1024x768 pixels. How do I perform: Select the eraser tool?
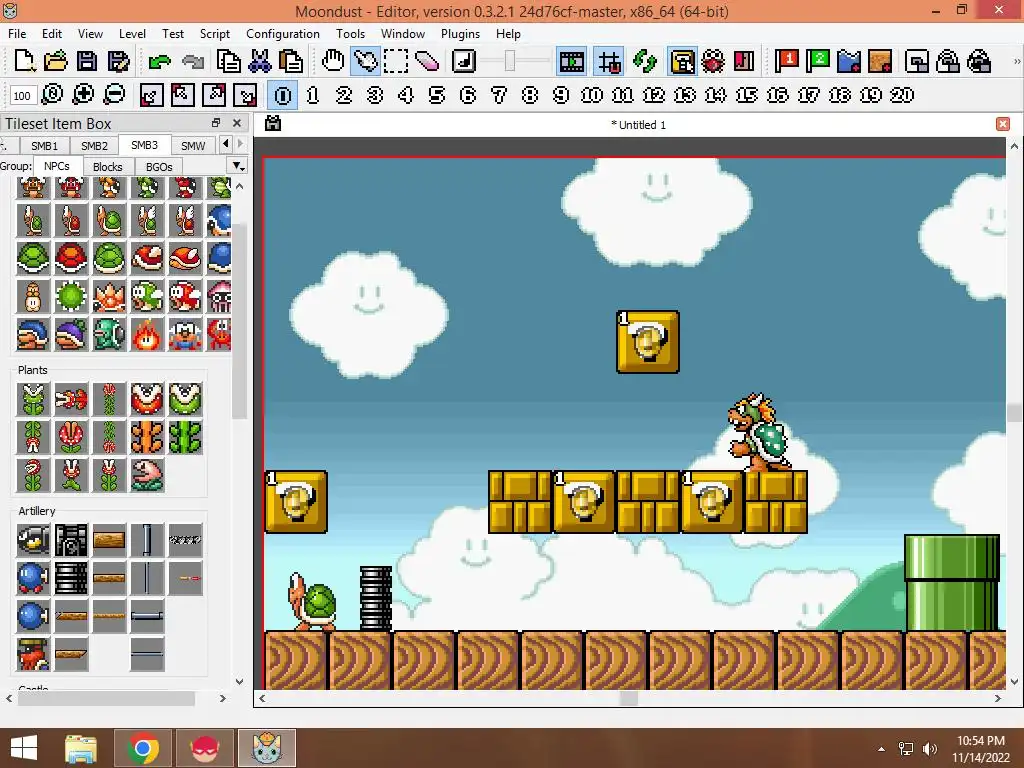point(427,61)
